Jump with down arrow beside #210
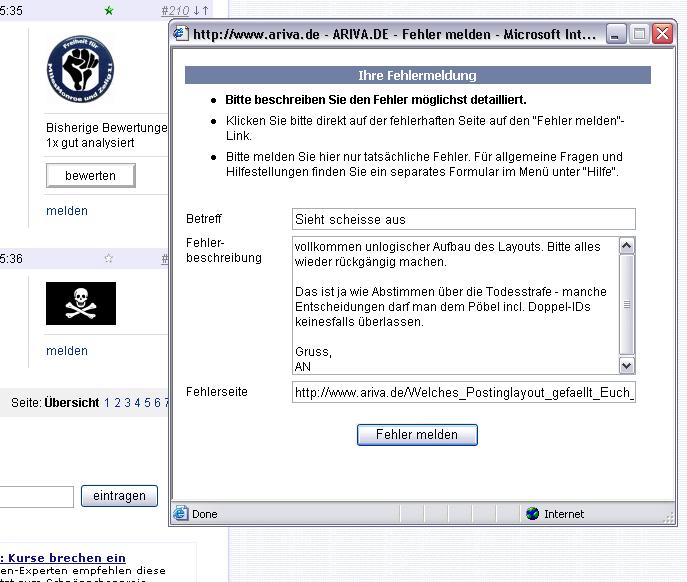 pyautogui.click(x=196, y=11)
